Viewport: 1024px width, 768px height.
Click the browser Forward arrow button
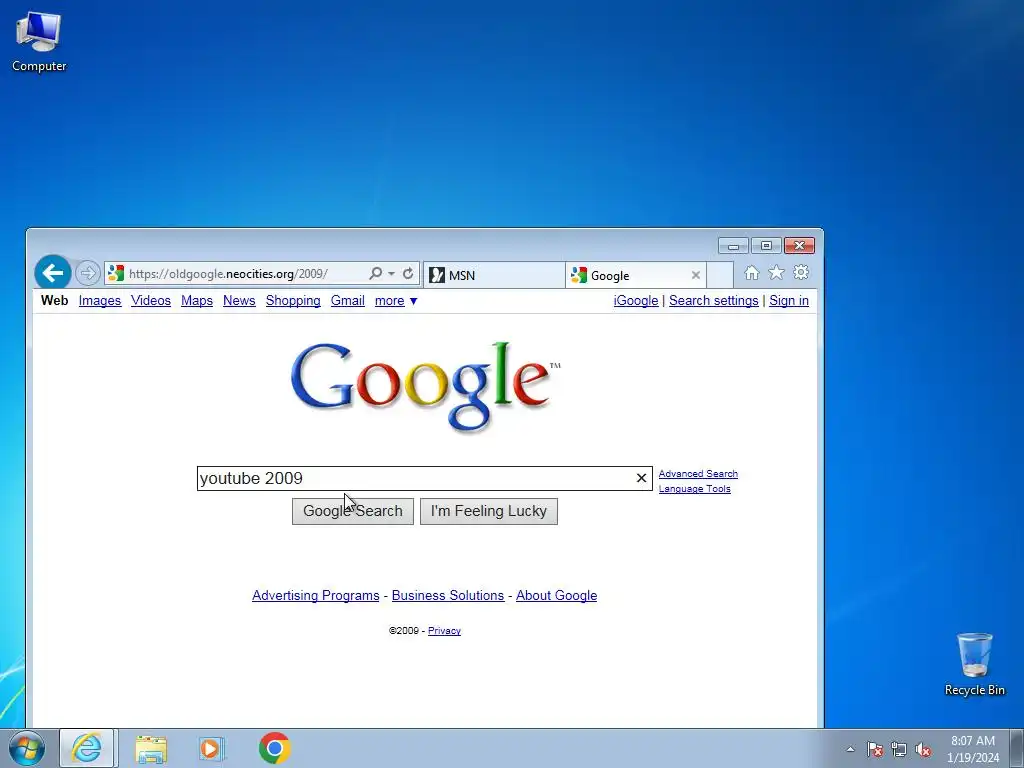(x=88, y=273)
